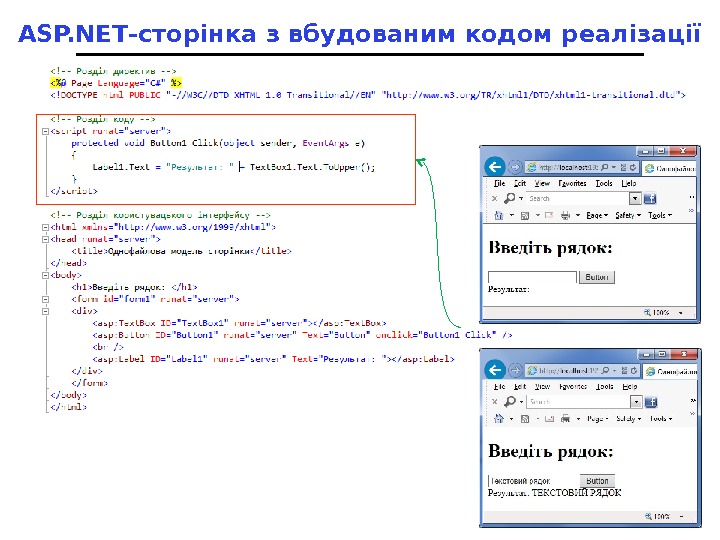Click Refresh icon in browser with empty text box

tap(633, 167)
